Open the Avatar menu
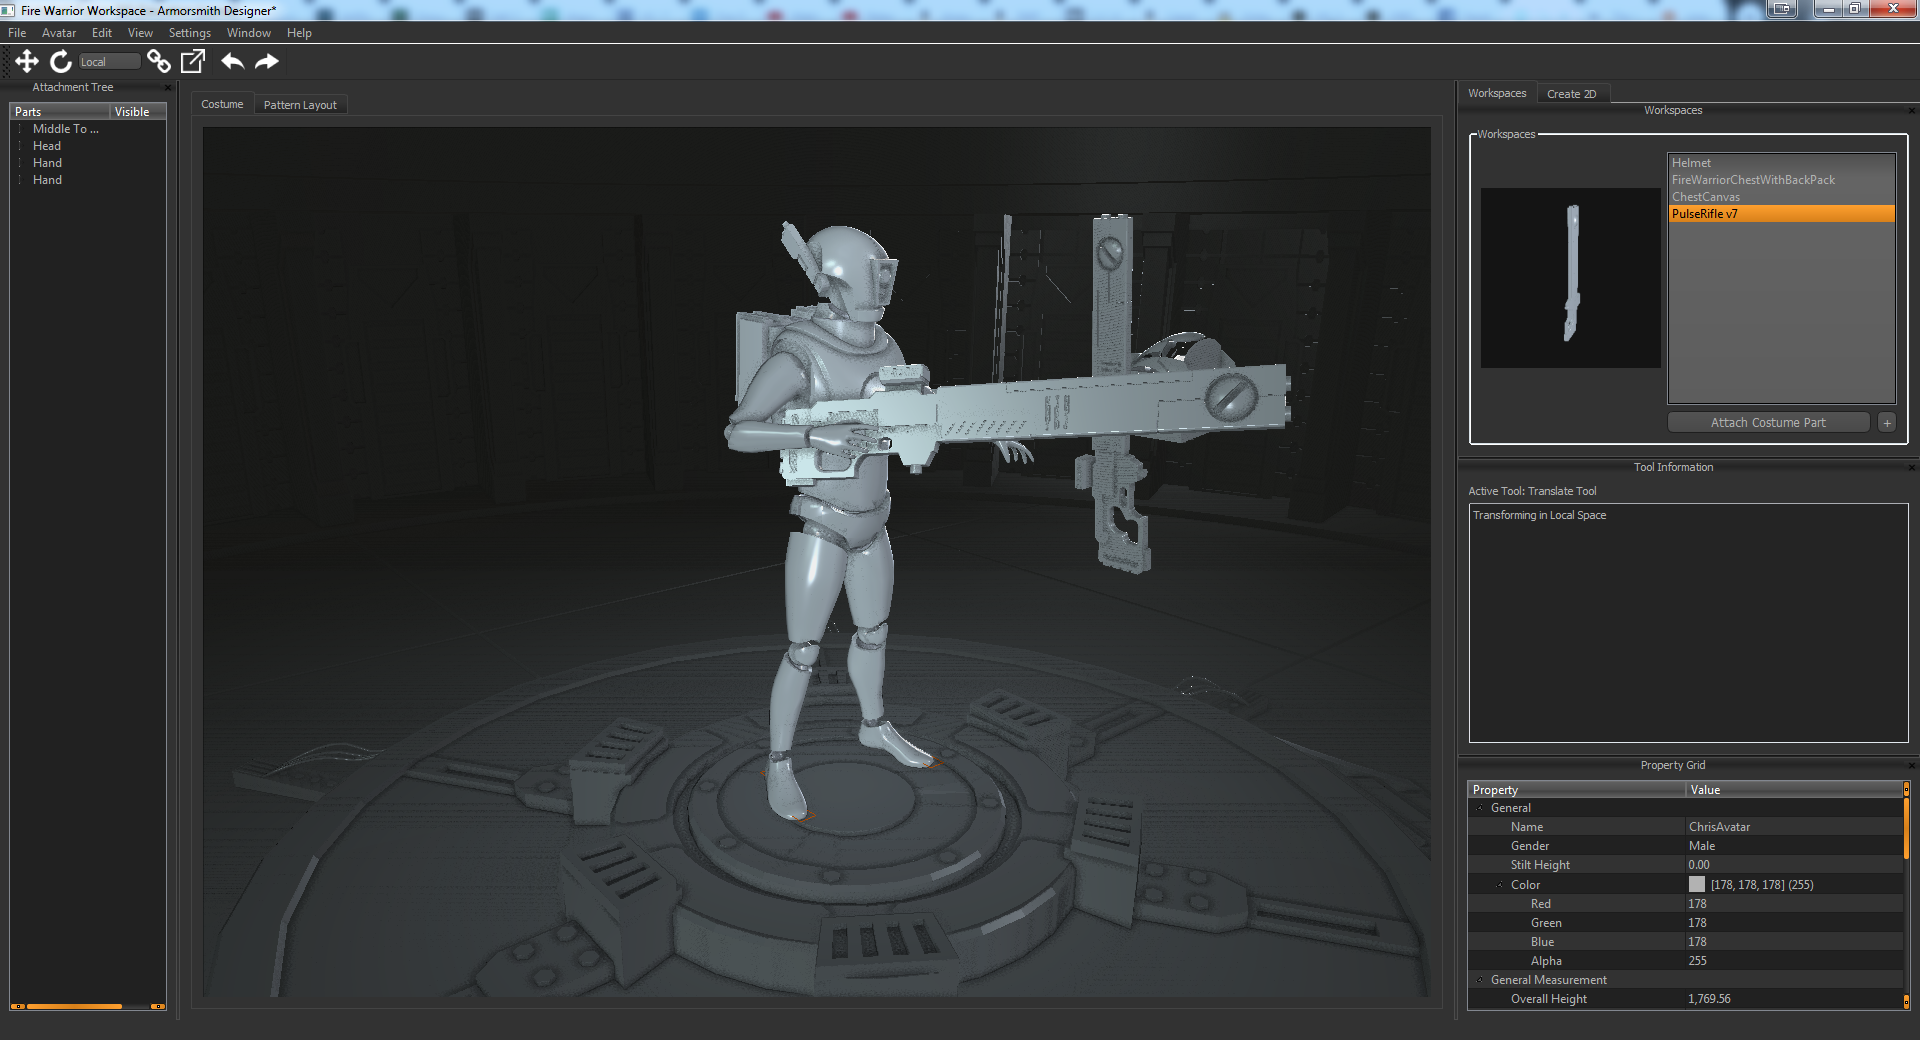Screen dimensions: 1920x1062 coord(58,32)
